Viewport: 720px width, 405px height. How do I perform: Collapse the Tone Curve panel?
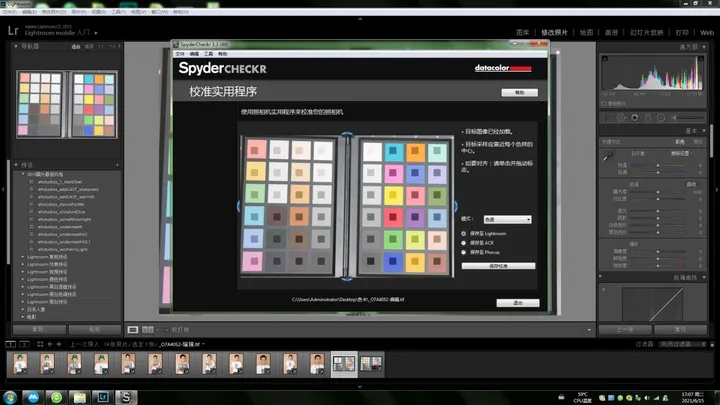pos(704,277)
